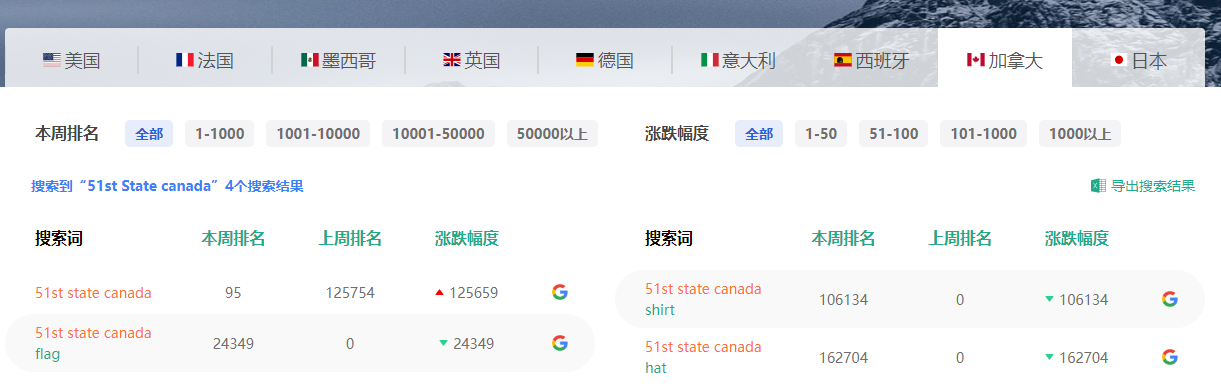This screenshot has height=386, width=1221.
Task: Open Google for "51st state canada" row
Action: (560, 292)
